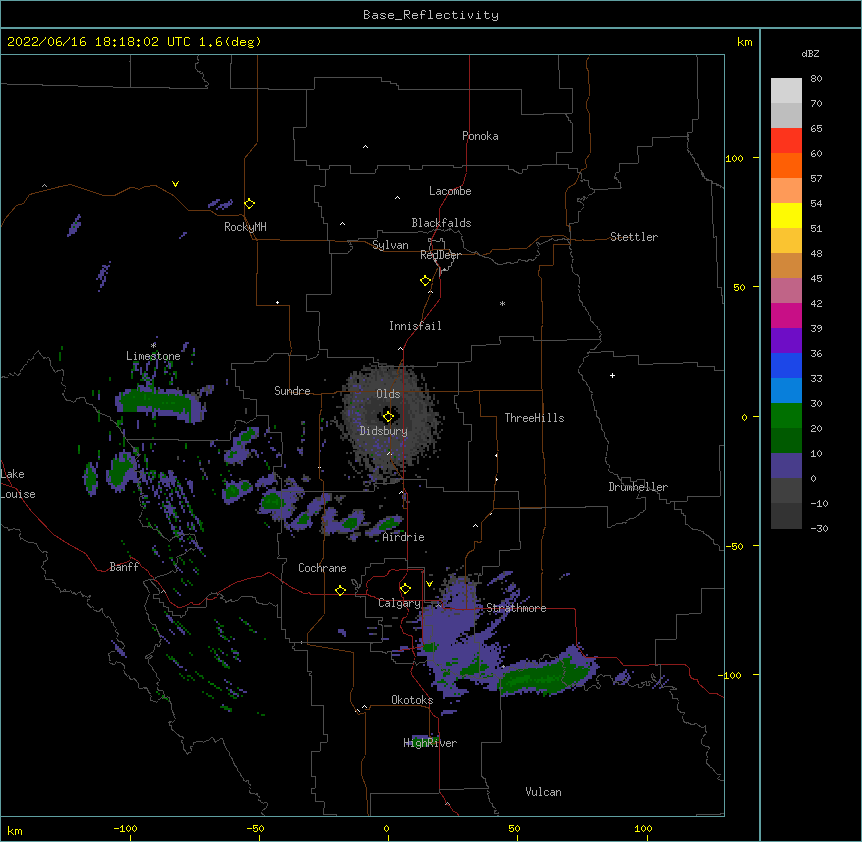Click the Strathmore label
This screenshot has height=842, width=862.
coord(516,608)
